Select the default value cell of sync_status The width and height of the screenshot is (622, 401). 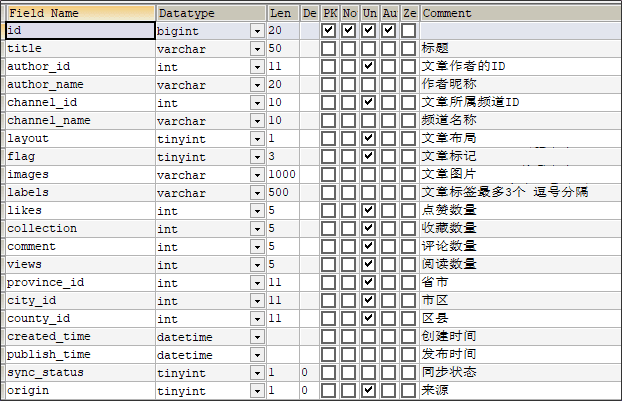coord(309,373)
